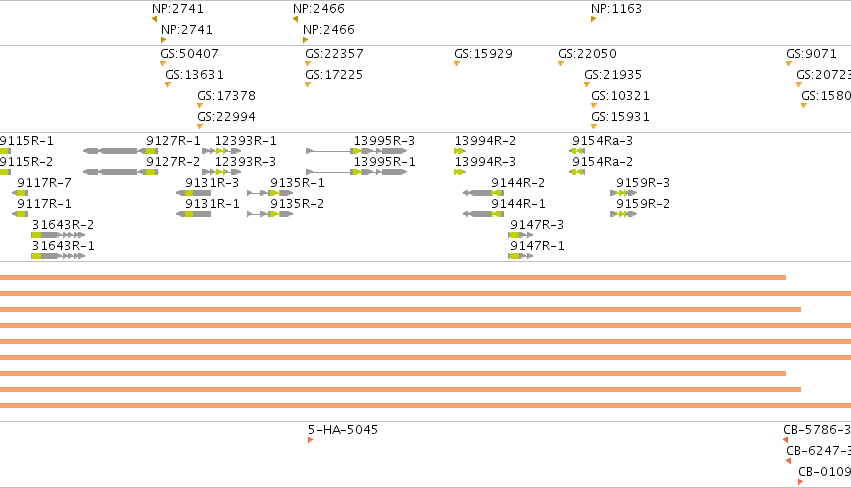Select the 13994R-3 transcript label
The image size is (851, 488).
coord(485,162)
